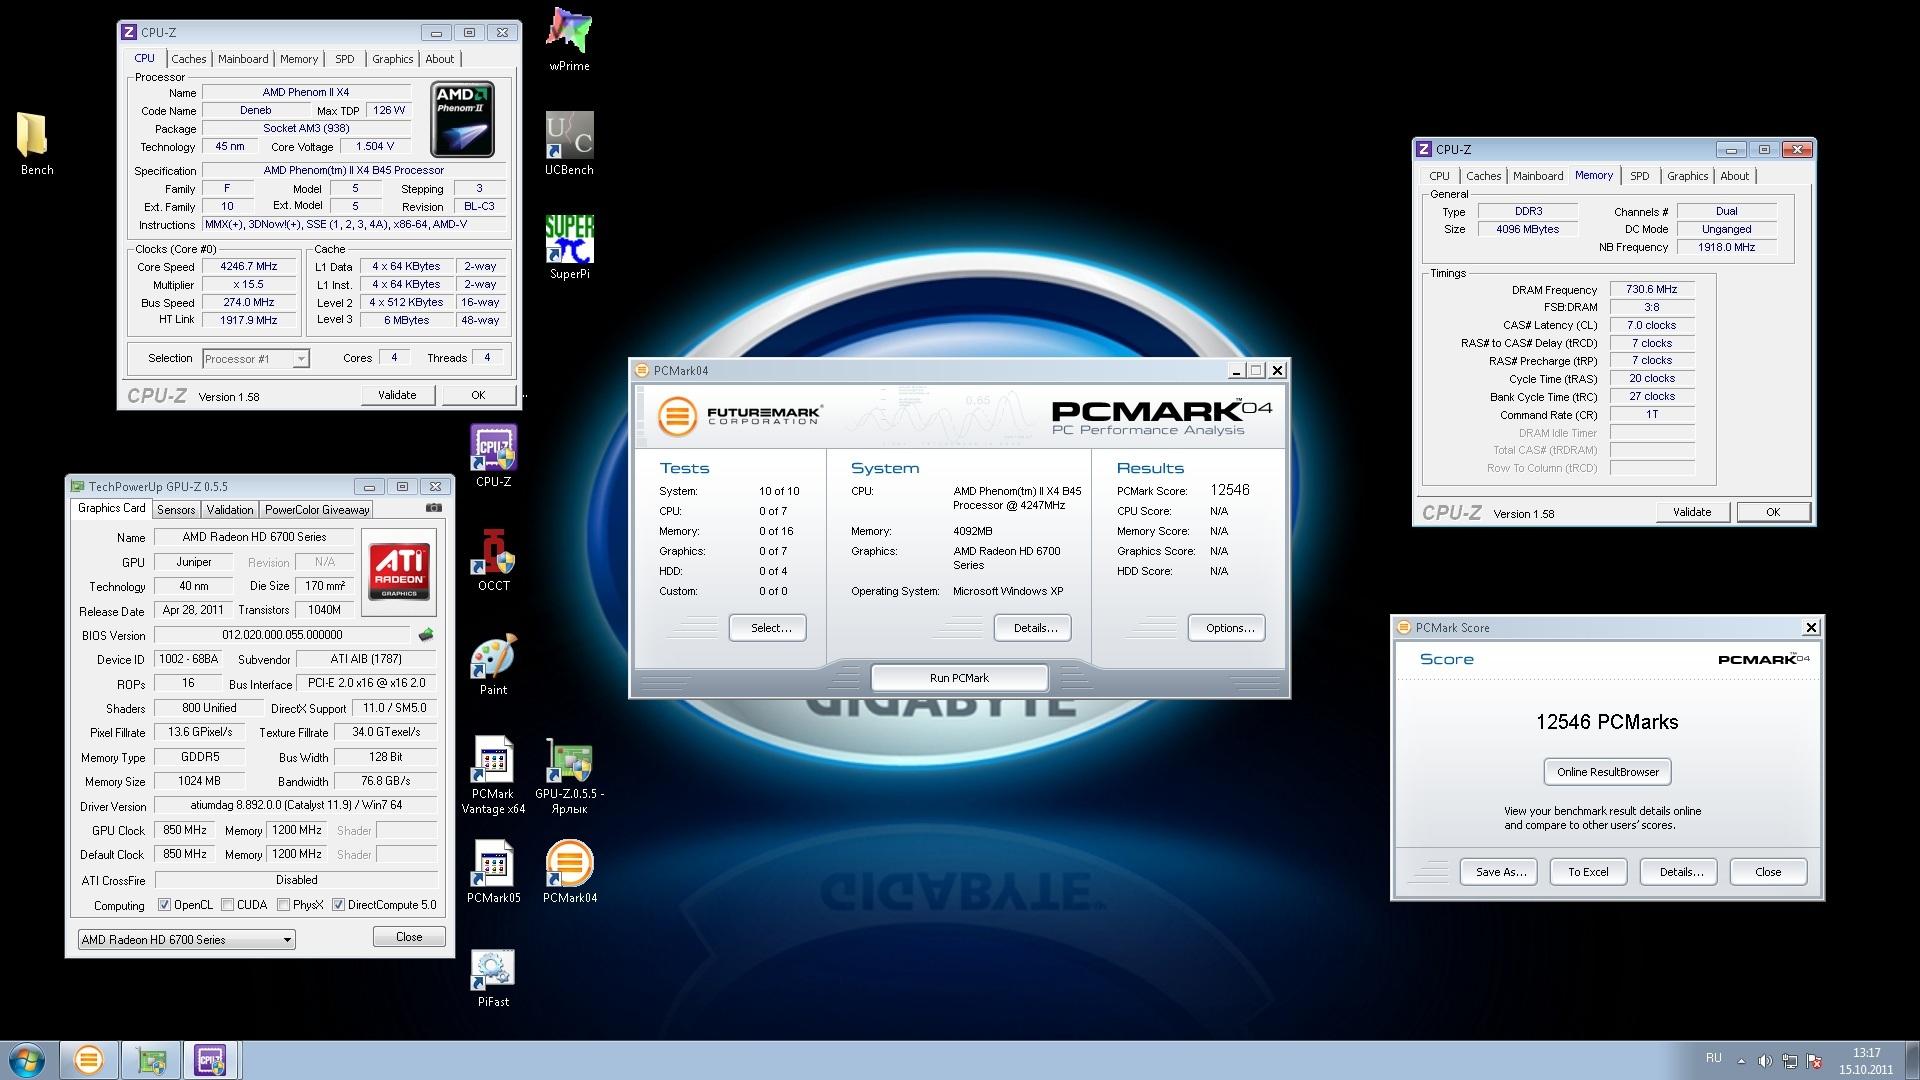Click the Close button in GPU-Z

pos(410,937)
